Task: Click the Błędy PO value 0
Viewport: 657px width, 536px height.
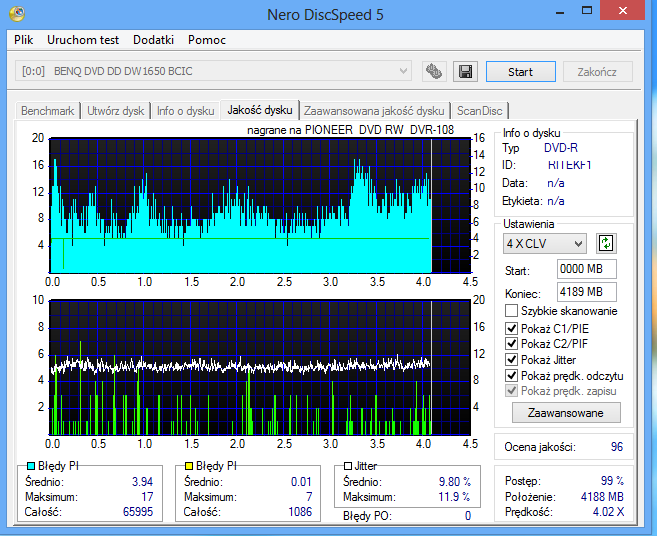Action: tap(468, 516)
